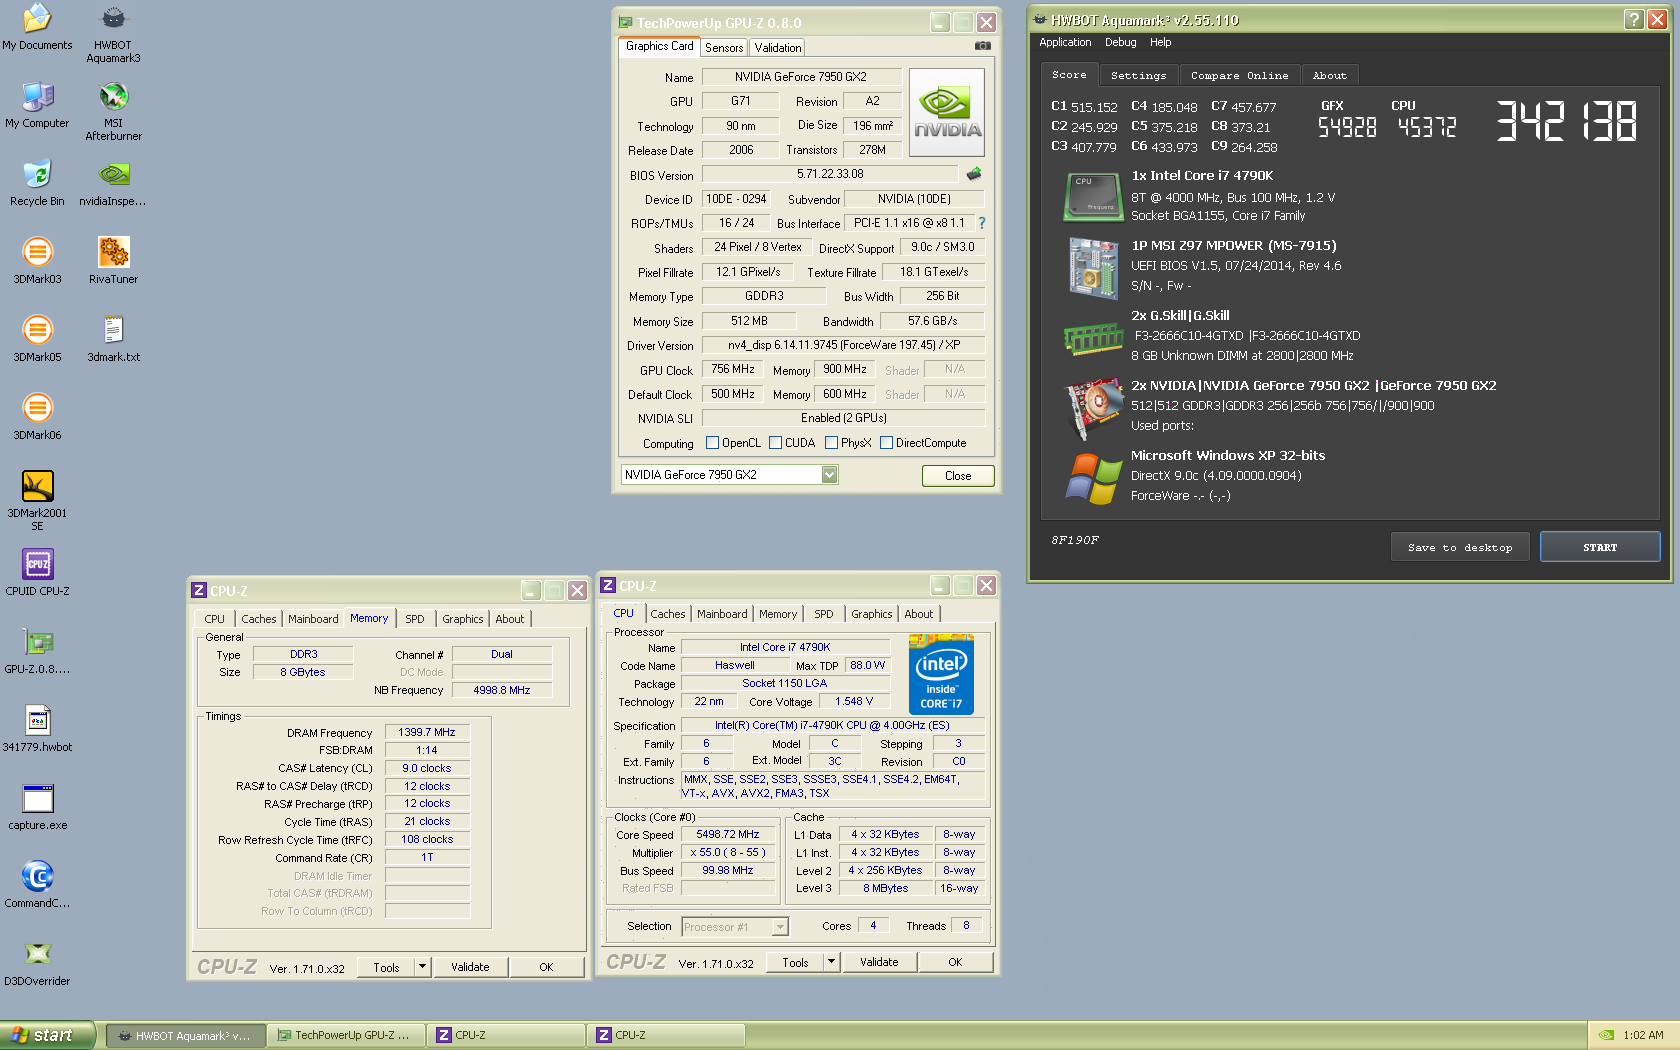This screenshot has width=1680, height=1050.
Task: Click OK in CPU tab CPU-Z window
Action: pos(955,962)
